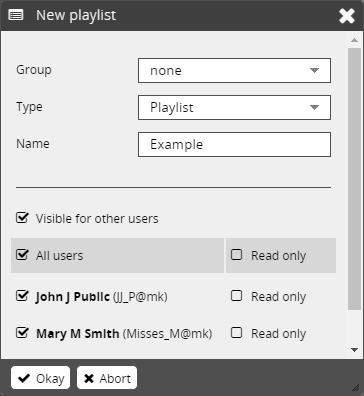Screen dimensions: 364x396
Task: Click the vertical scrollbar thumb
Action: tap(354, 179)
